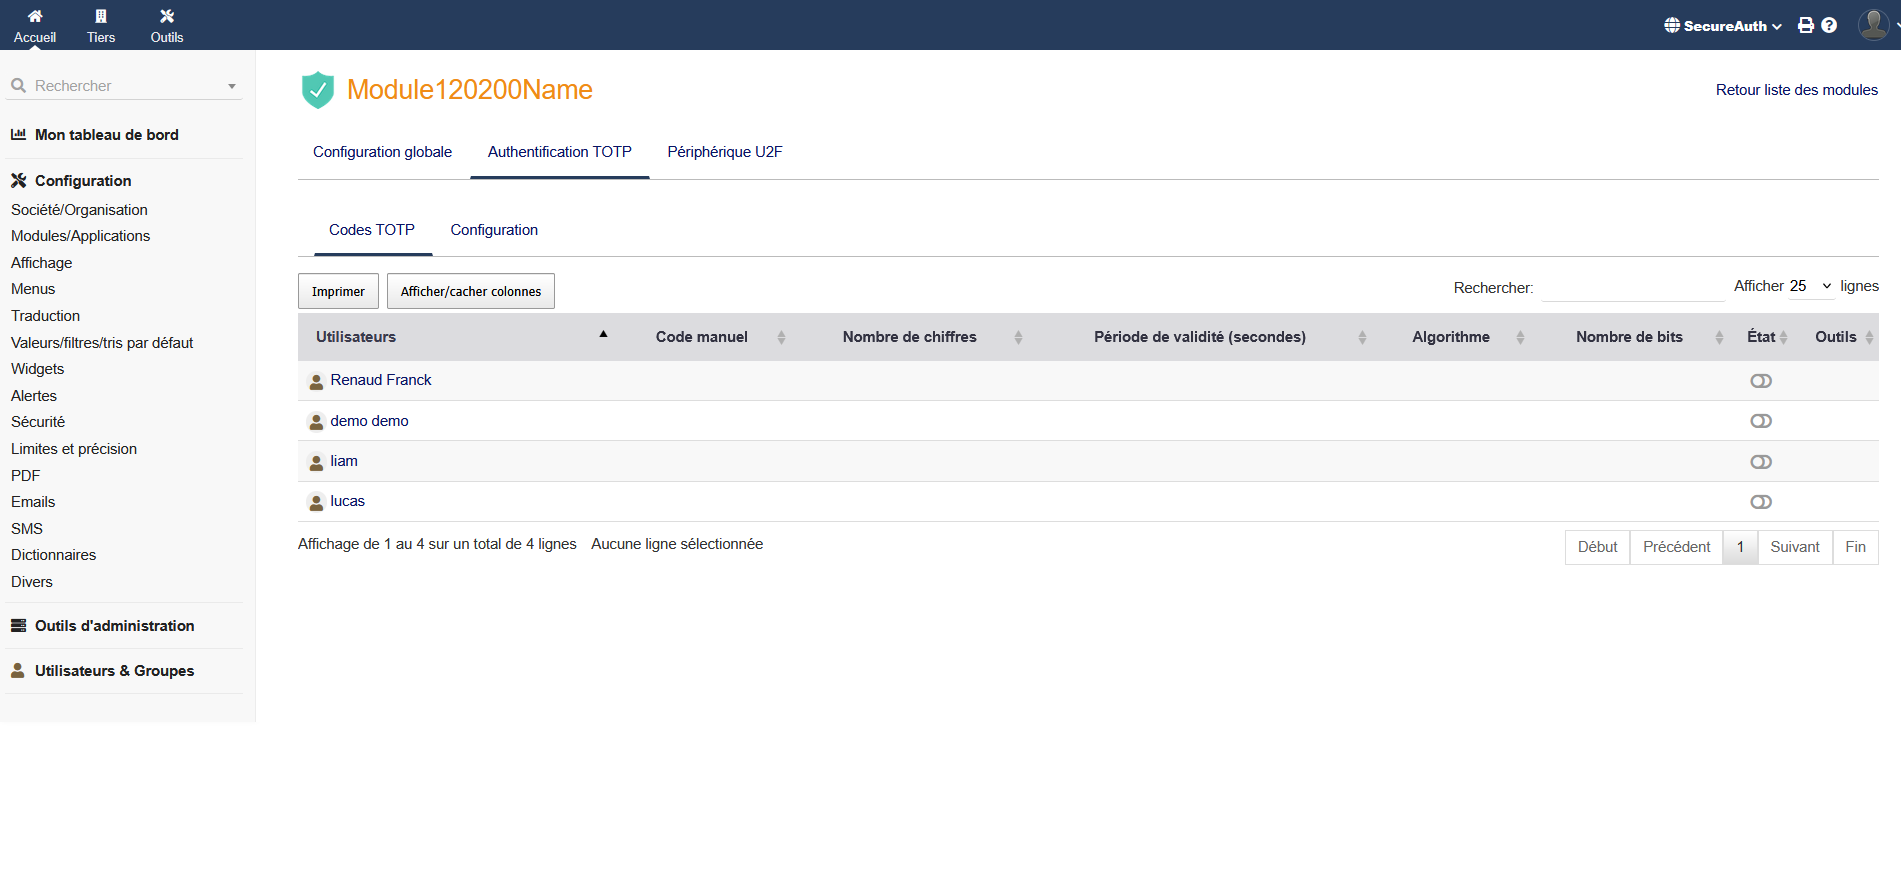Switch on TOTP state for lucas
The height and width of the screenshot is (877, 1901).
(1760, 502)
